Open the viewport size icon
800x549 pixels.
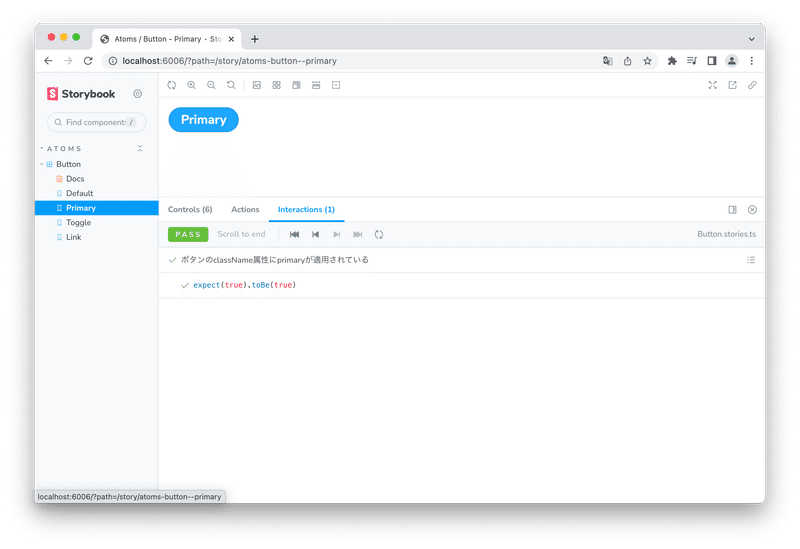(296, 85)
